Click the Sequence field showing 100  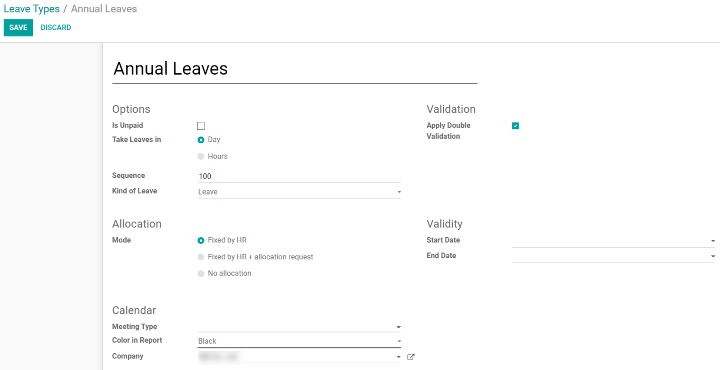click(299, 176)
